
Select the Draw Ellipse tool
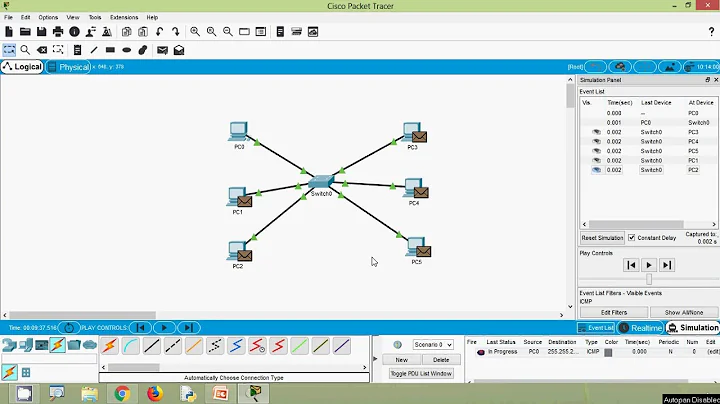point(127,50)
